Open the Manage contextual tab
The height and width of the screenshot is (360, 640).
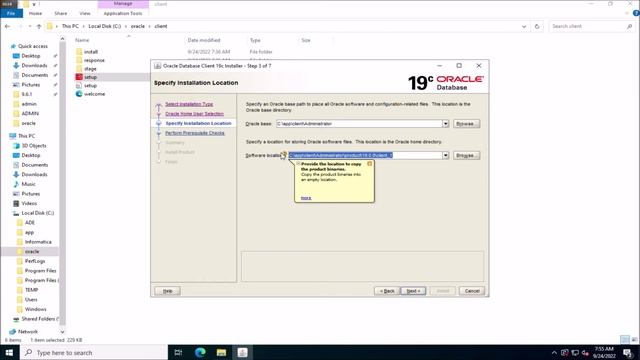(x=123, y=4)
